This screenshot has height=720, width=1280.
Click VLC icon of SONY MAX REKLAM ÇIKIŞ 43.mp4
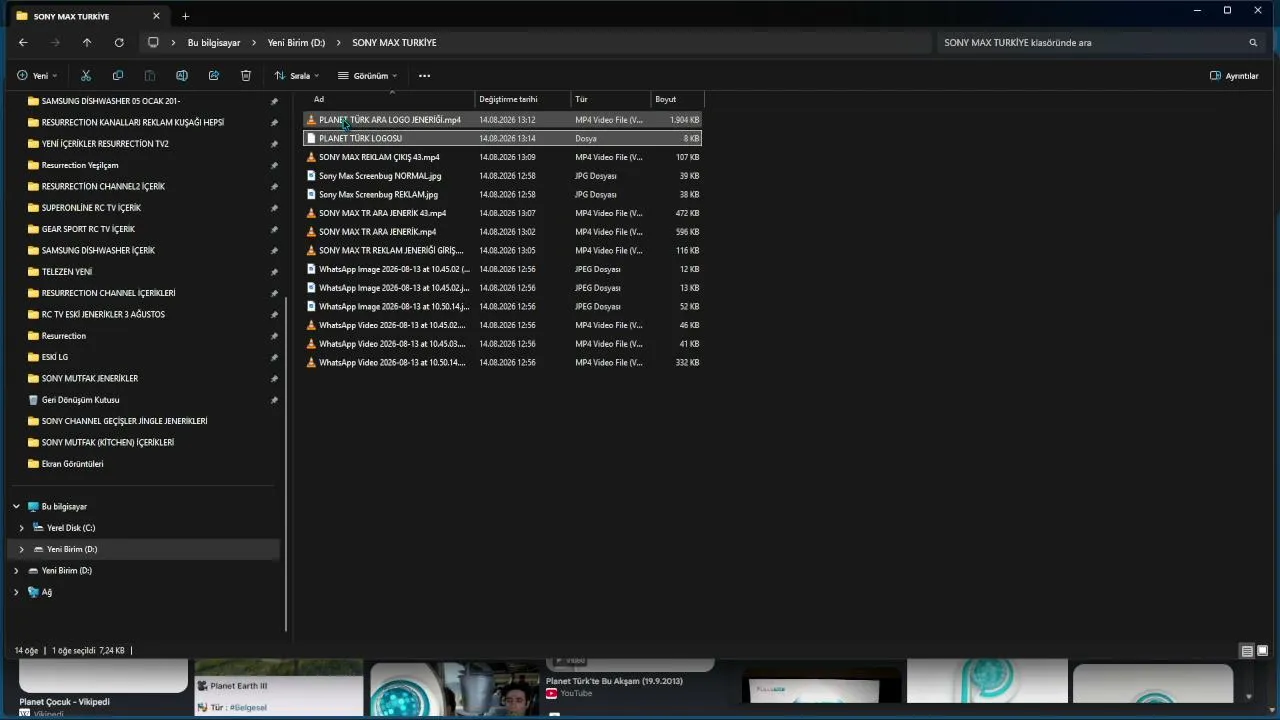click(x=311, y=157)
